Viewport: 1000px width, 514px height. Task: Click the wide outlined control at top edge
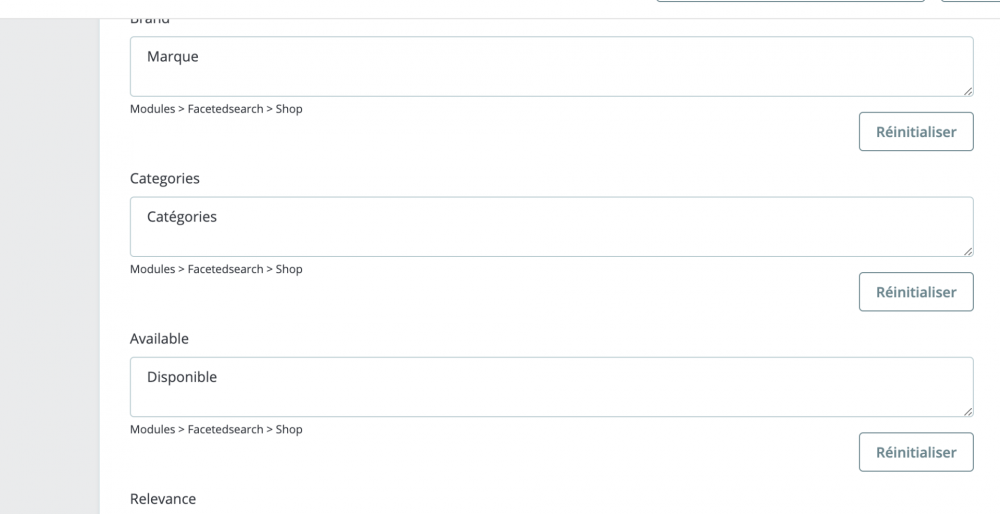790,1
